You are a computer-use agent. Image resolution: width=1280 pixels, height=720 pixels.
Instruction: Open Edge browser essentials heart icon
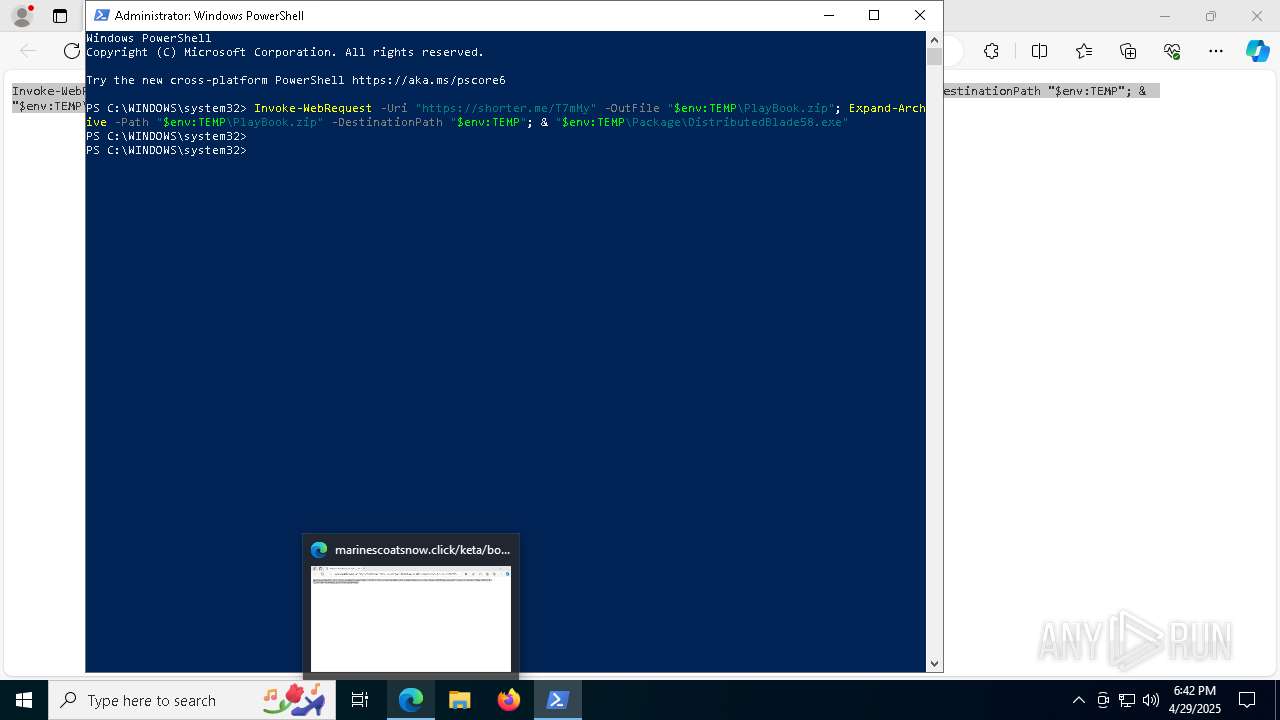1172,51
